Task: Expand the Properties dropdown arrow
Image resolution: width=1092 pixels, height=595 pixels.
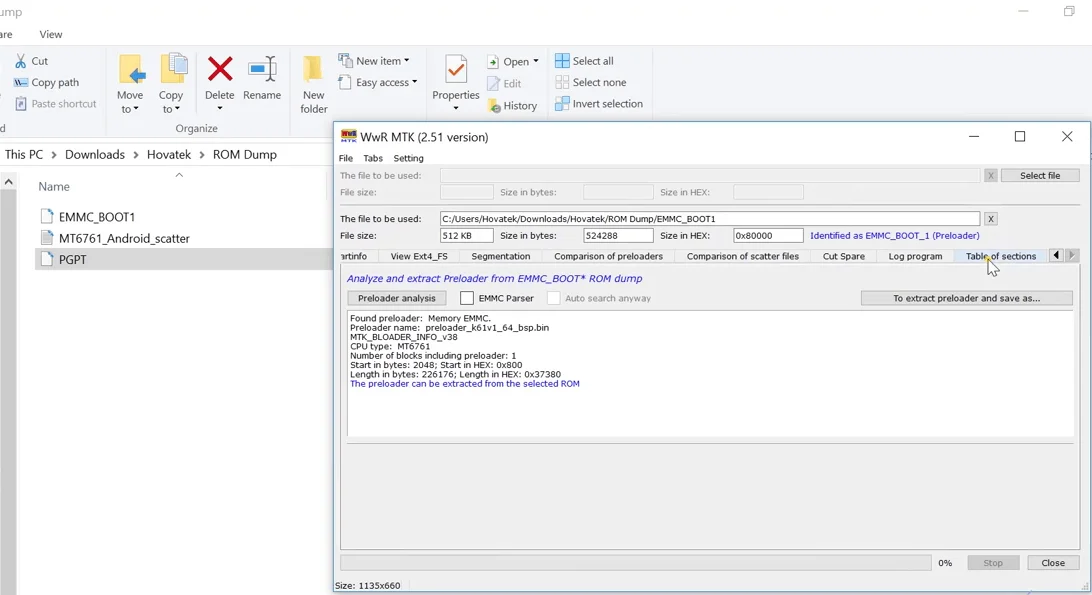Action: pos(456,109)
